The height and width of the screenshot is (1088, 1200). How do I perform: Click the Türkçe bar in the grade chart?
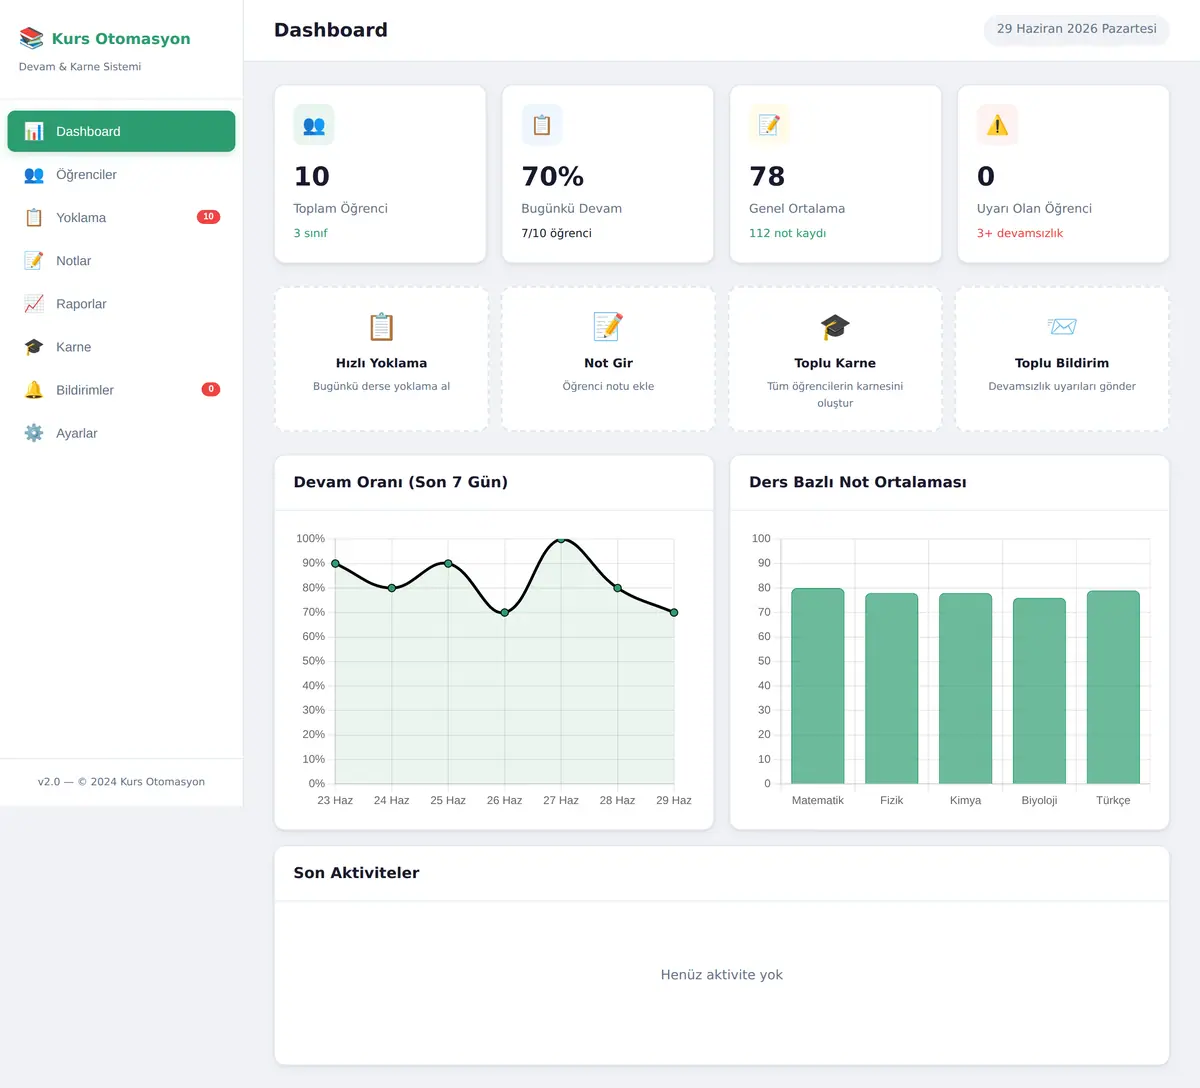tap(1113, 687)
